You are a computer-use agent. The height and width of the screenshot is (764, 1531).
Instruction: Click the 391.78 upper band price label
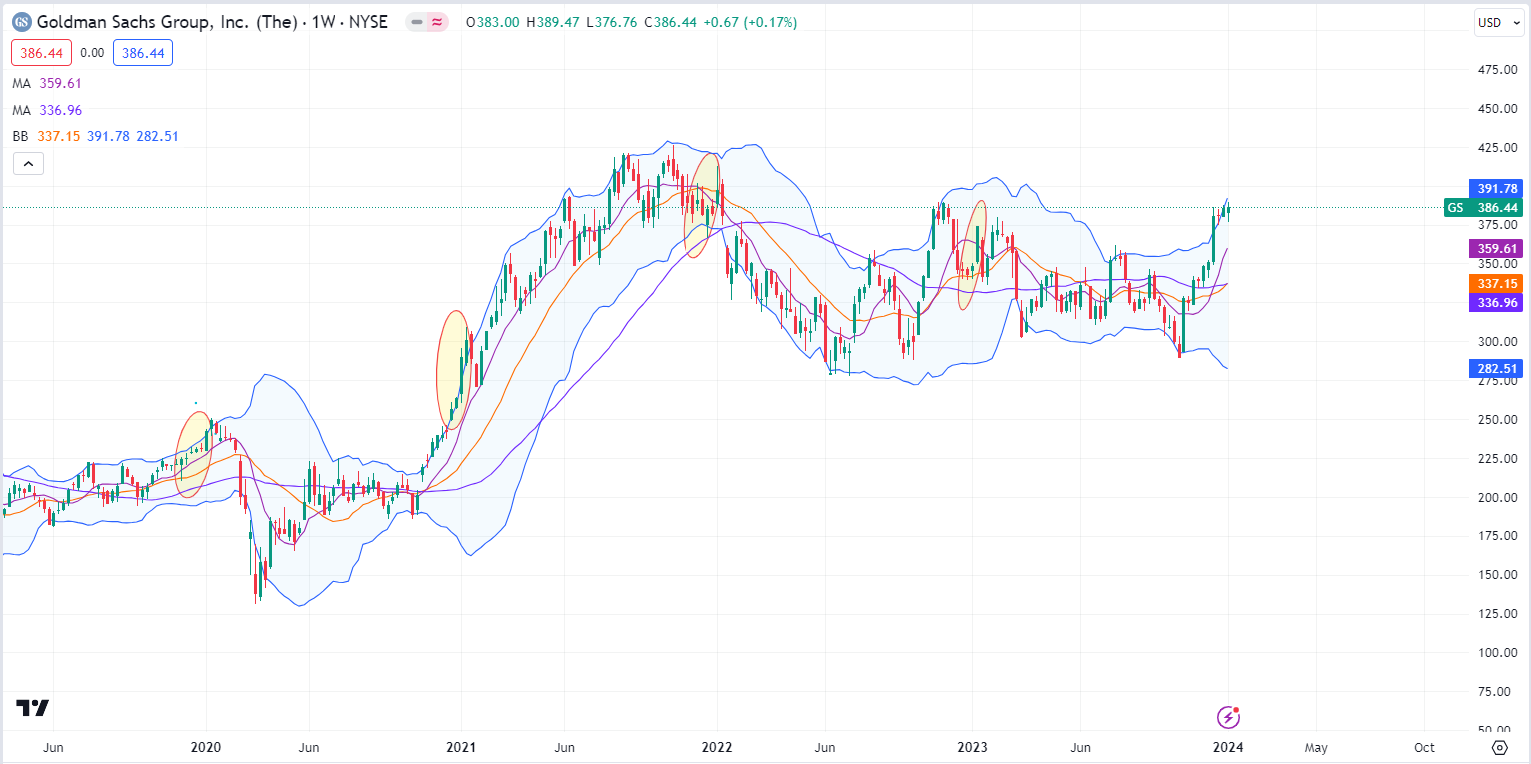point(1497,188)
